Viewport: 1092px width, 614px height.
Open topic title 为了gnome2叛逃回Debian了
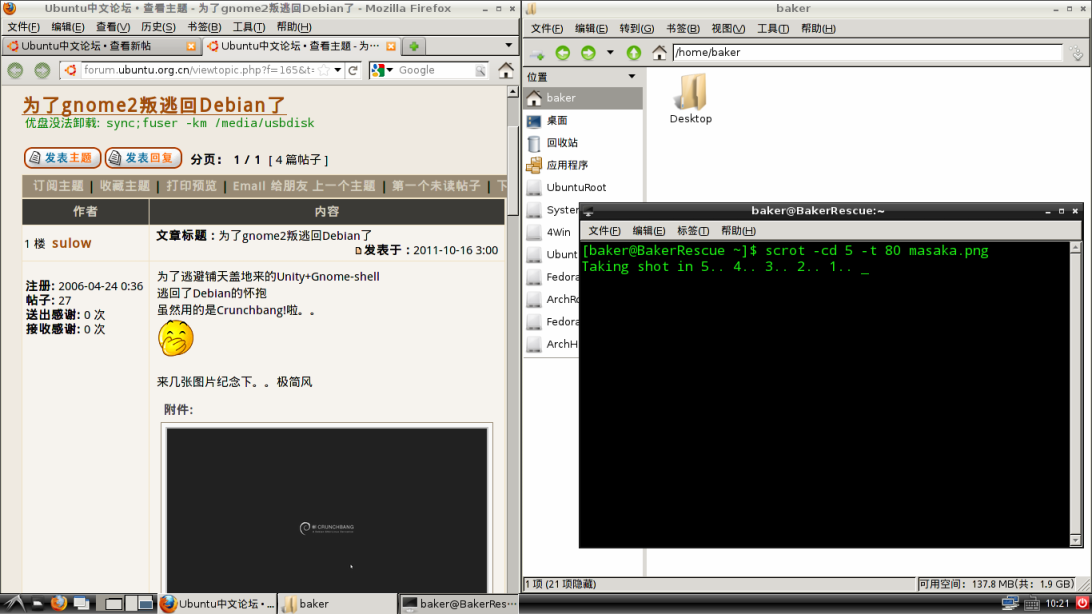click(x=154, y=105)
